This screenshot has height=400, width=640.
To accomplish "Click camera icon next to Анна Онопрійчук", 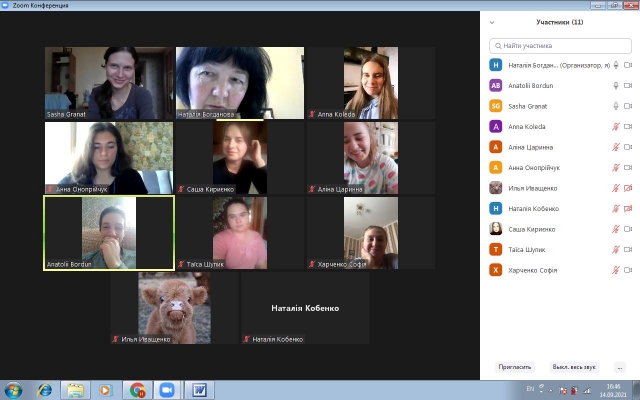I will pyautogui.click(x=628, y=167).
